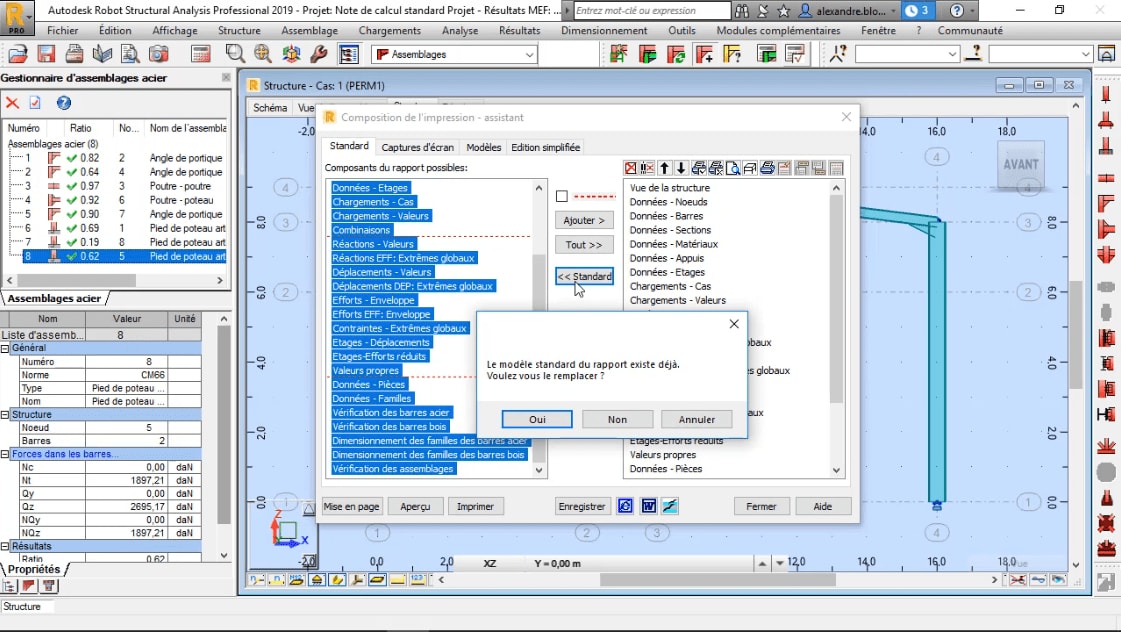Image resolution: width=1121 pixels, height=632 pixels.
Task: Collapse the Résultats property group
Action: pos(5,546)
